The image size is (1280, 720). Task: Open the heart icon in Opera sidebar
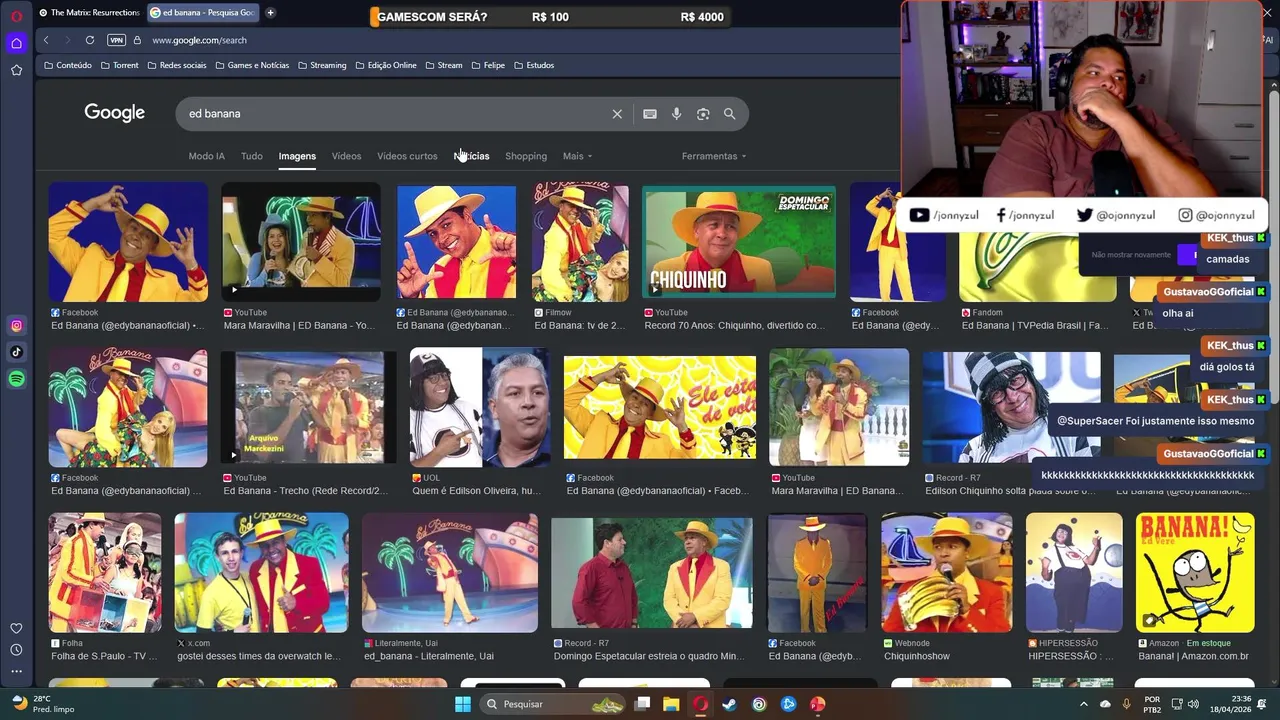16,628
